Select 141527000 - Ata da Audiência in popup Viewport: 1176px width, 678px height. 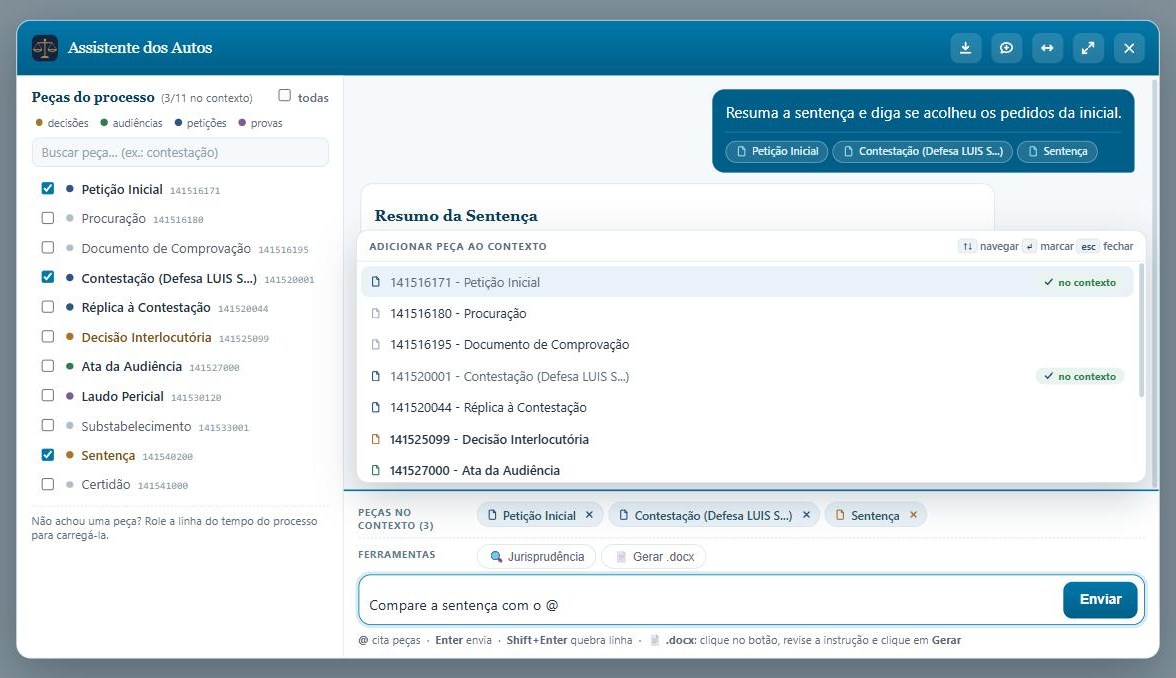pyautogui.click(x=747, y=470)
